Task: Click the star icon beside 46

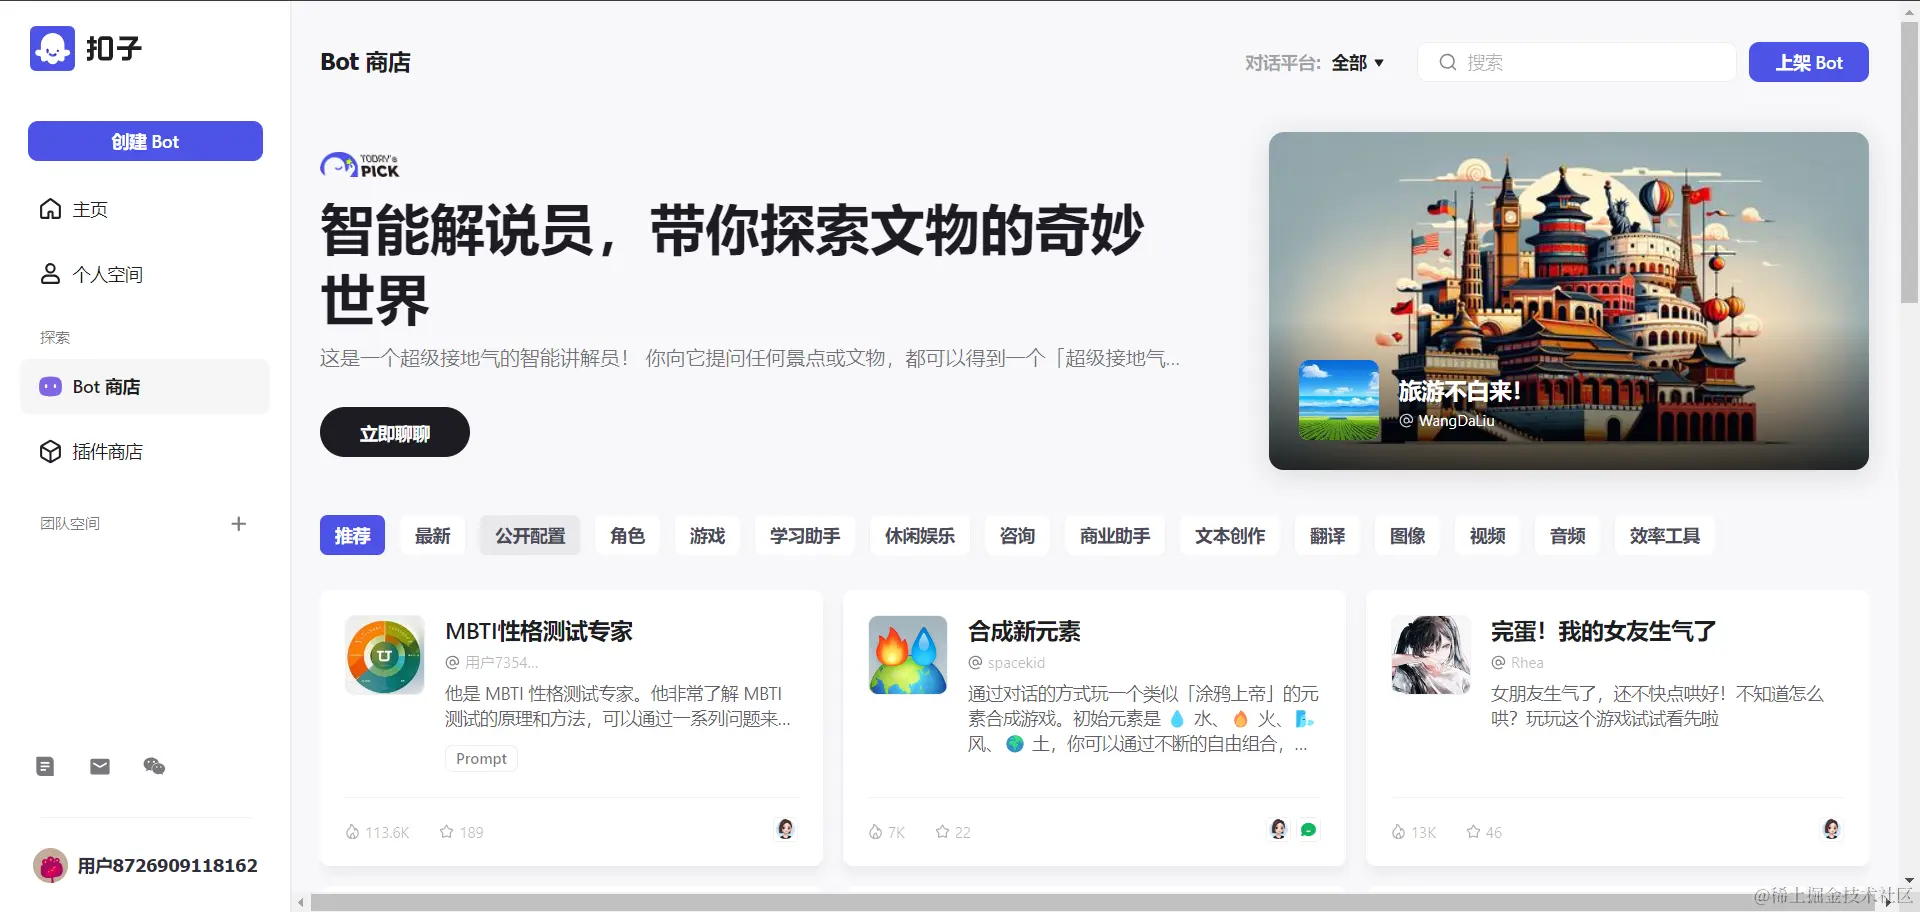Action: [x=1473, y=832]
